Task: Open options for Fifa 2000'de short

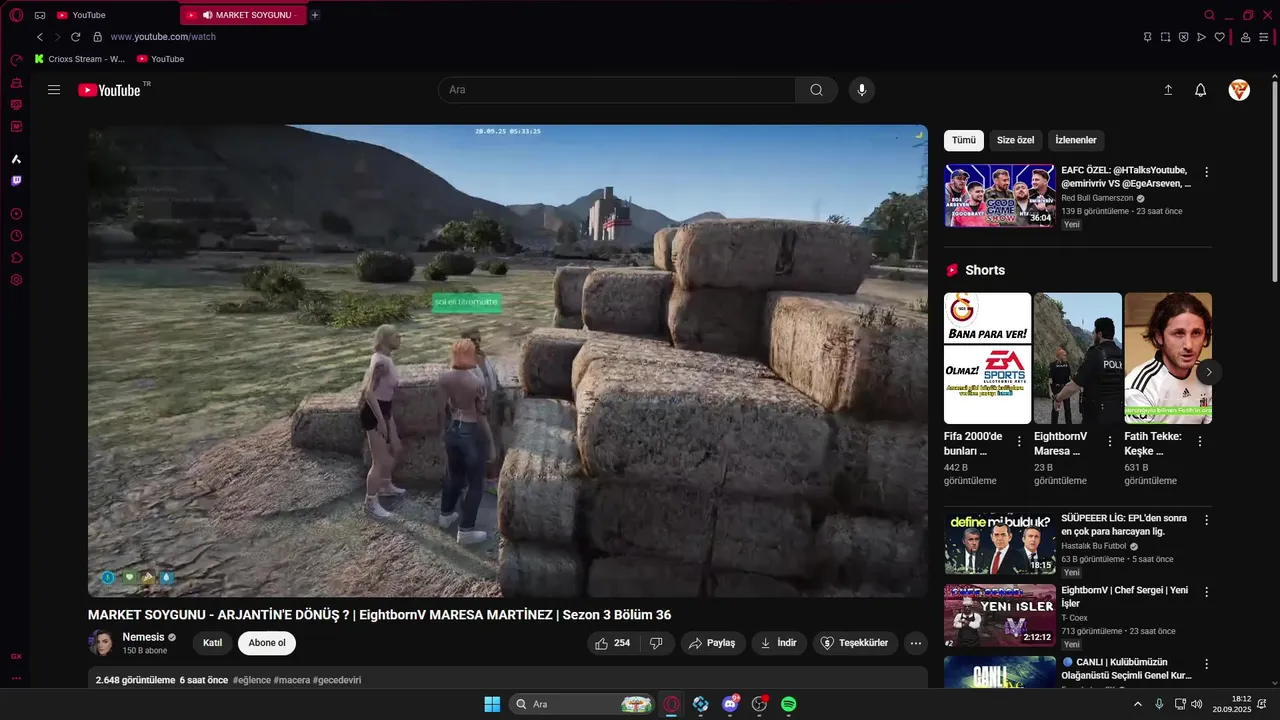Action: 1019,441
